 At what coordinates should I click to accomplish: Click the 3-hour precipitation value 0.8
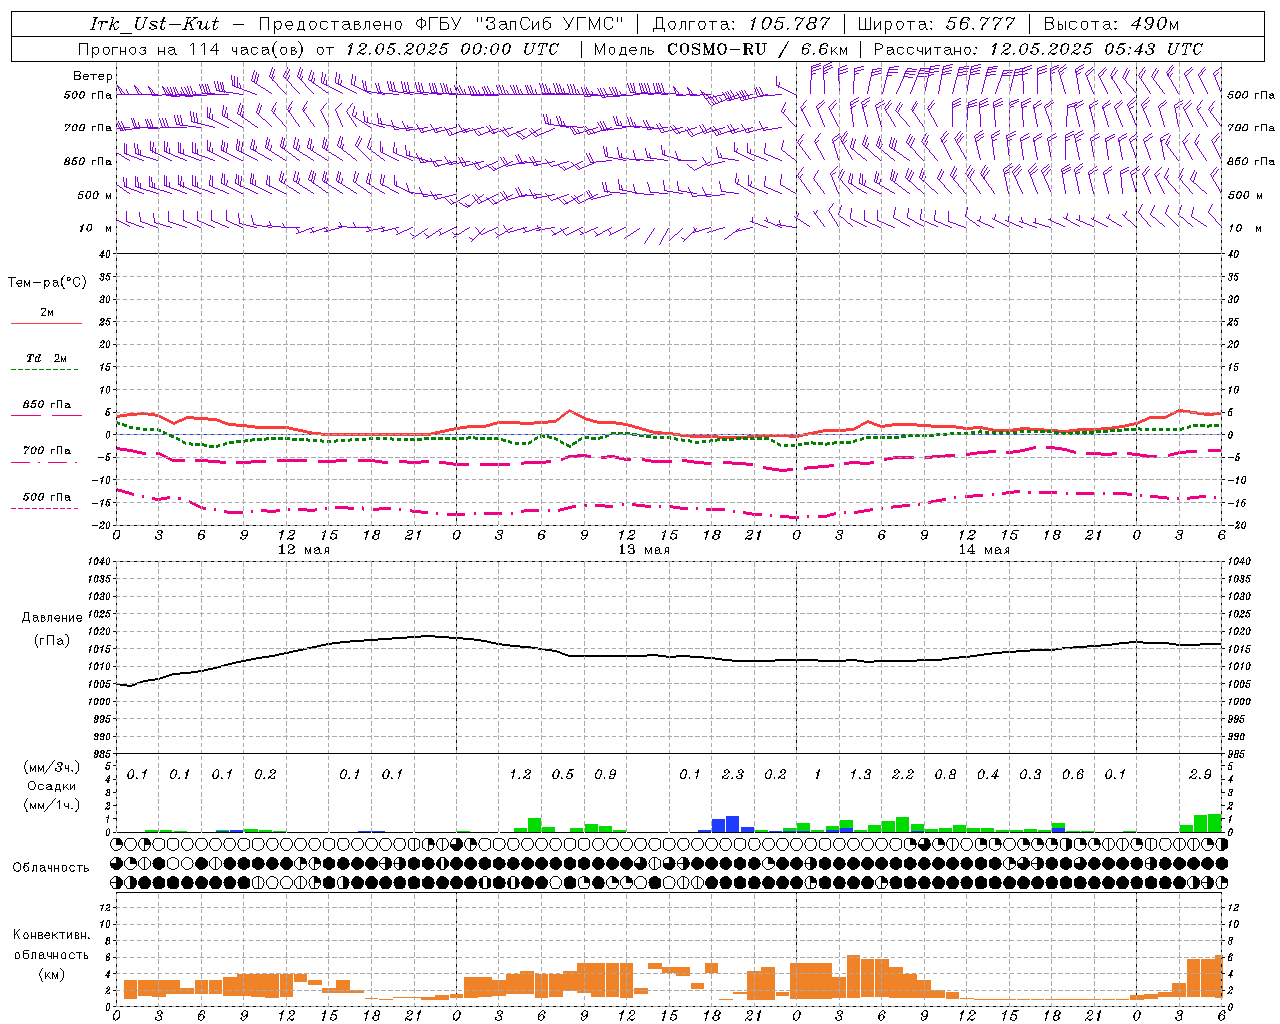945,775
